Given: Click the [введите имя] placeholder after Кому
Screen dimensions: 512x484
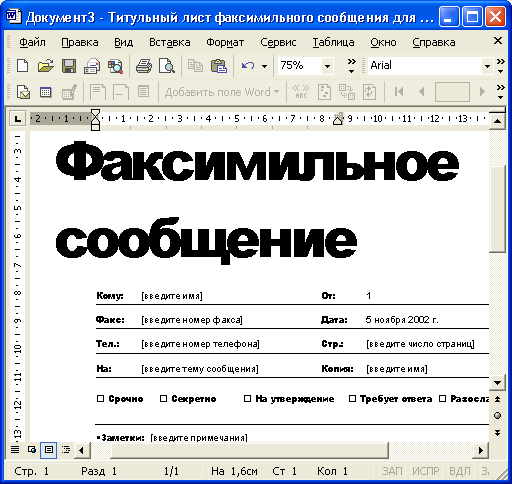Looking at the screenshot, I should pos(172,296).
